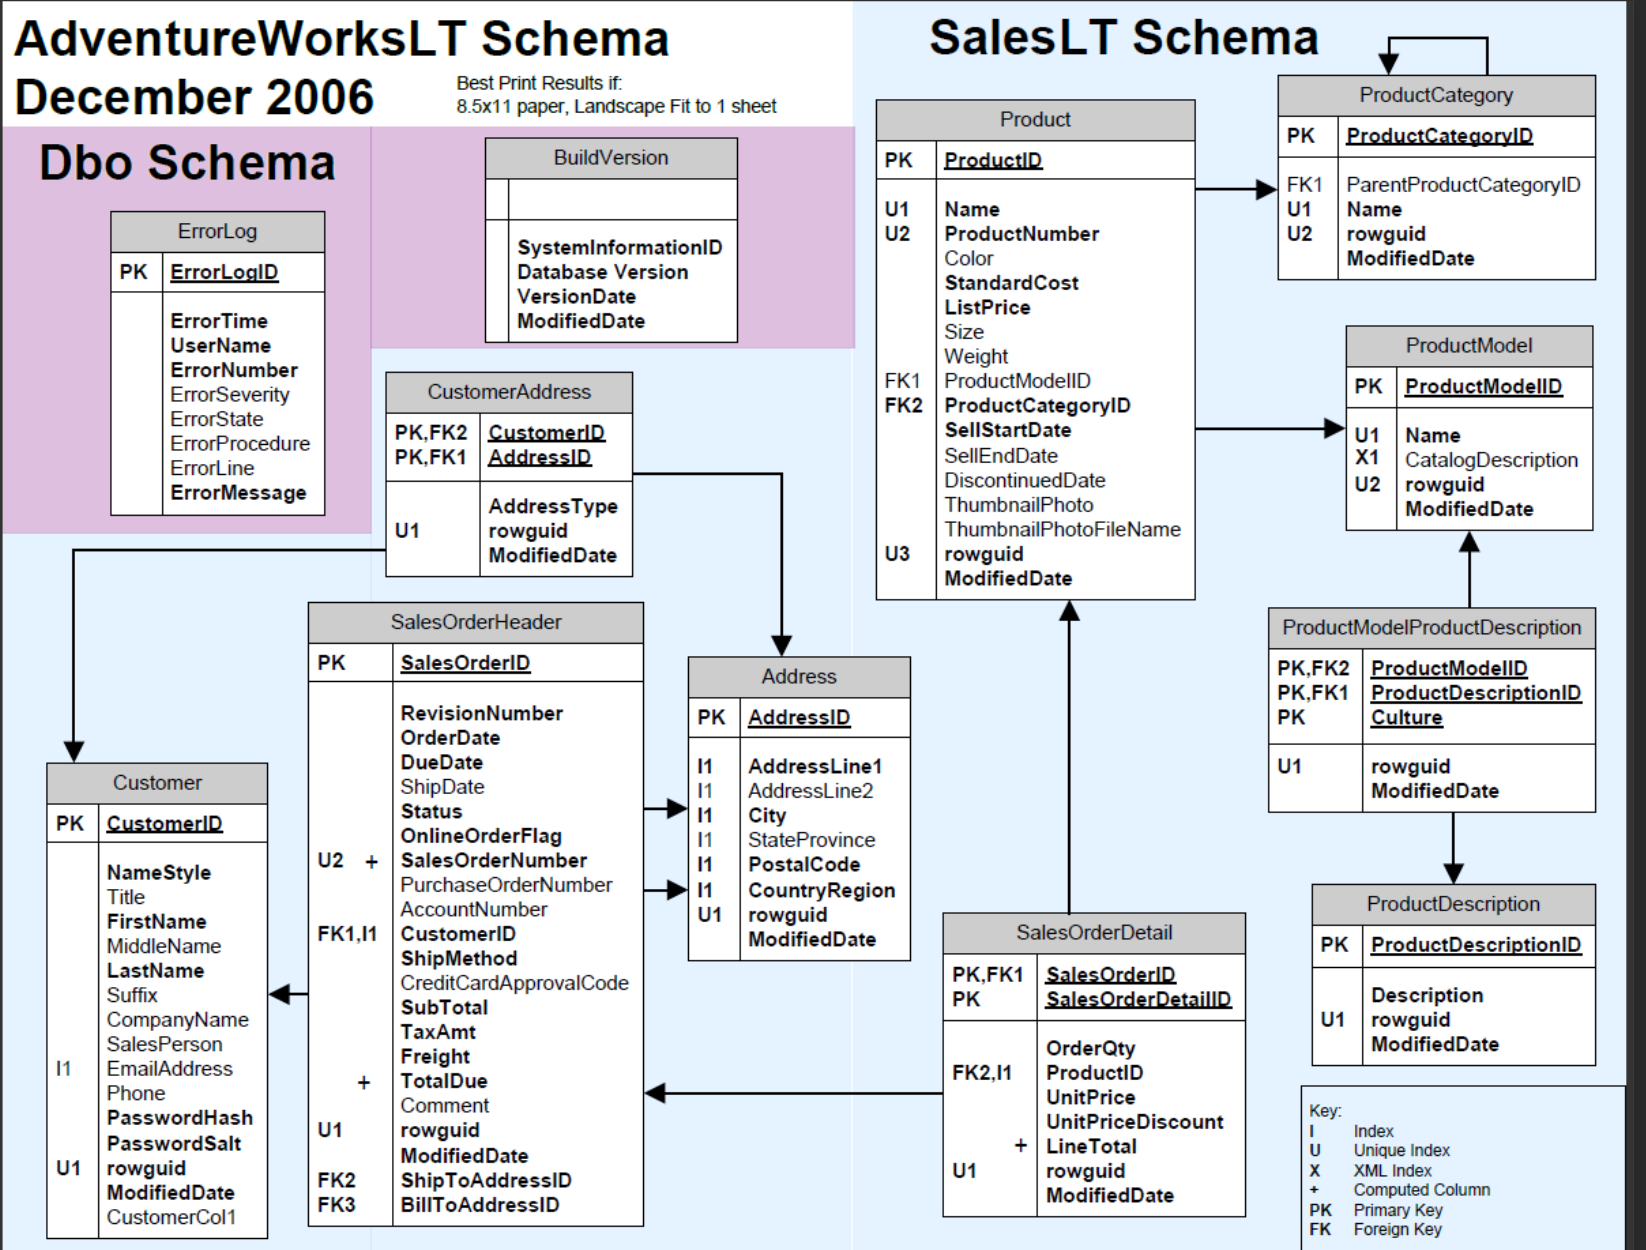This screenshot has height=1250, width=1646.
Task: Select the Address table header
Action: 797,676
